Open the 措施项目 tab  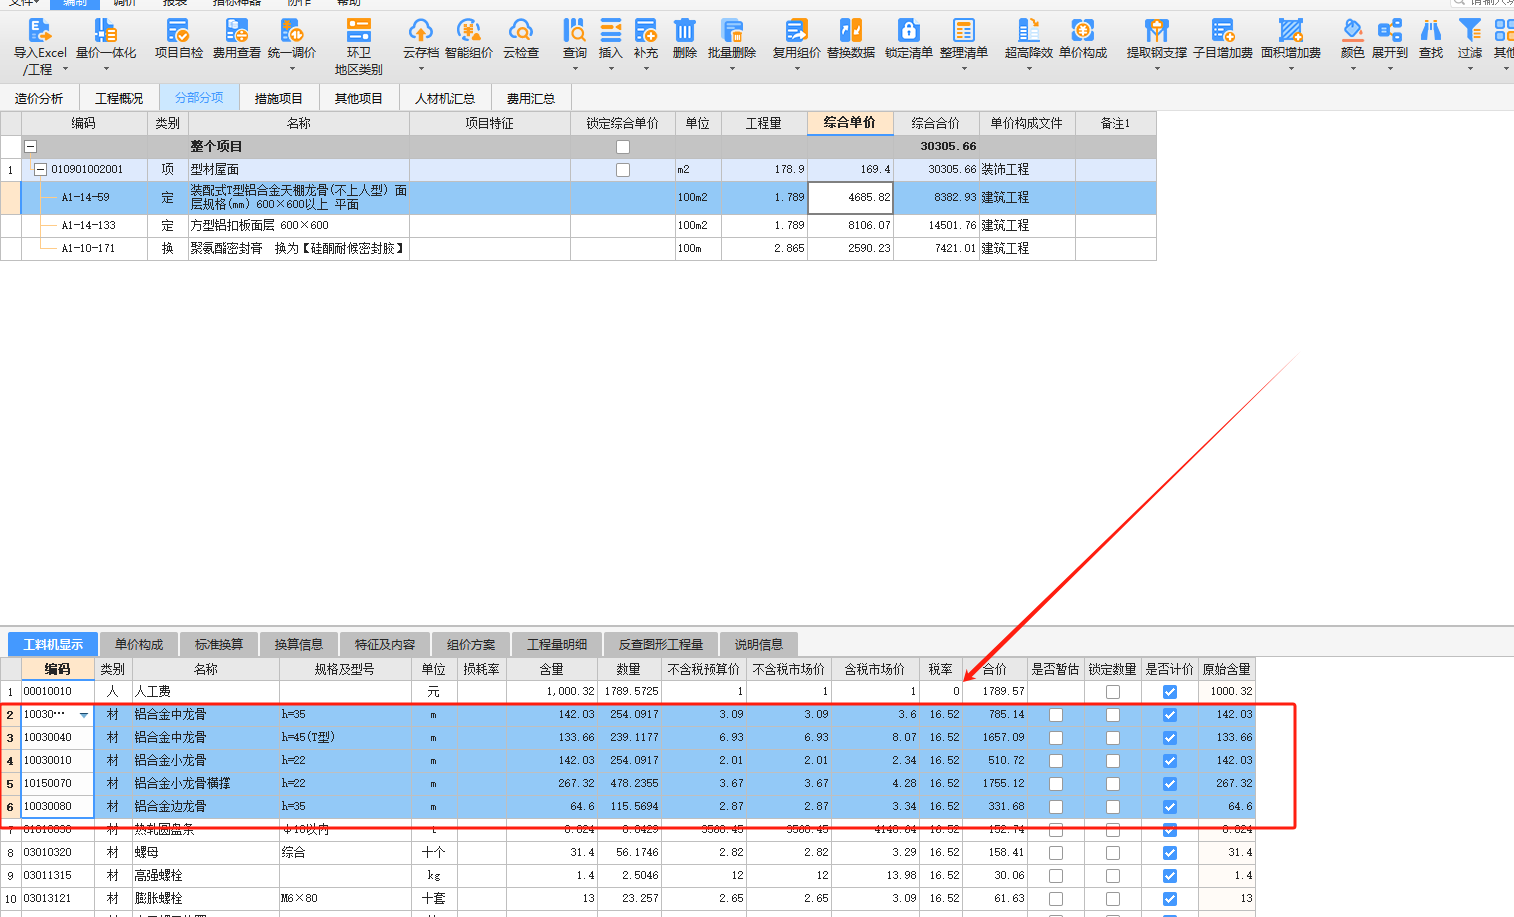278,98
